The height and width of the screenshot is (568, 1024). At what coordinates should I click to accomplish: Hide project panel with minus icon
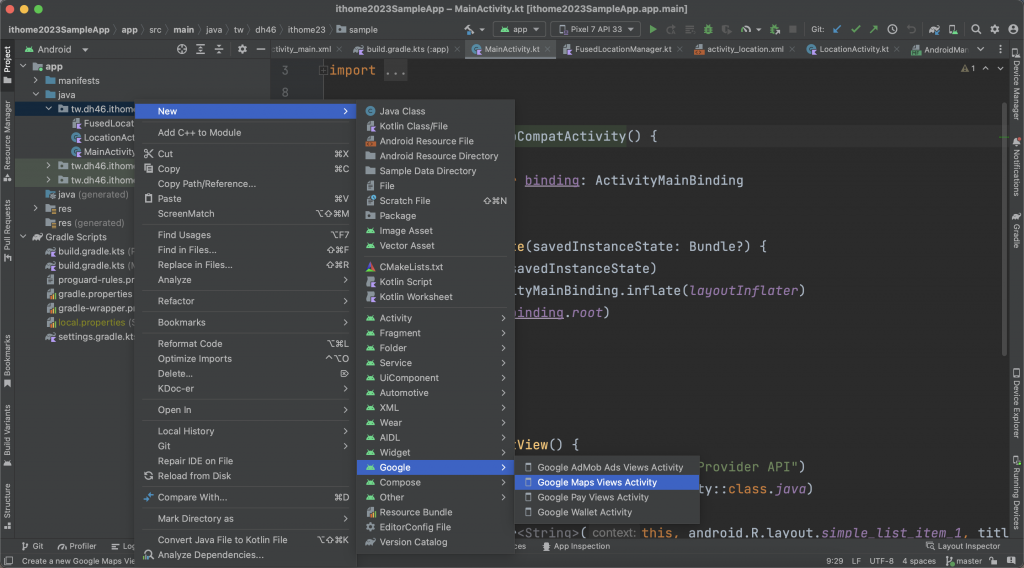coord(261,49)
